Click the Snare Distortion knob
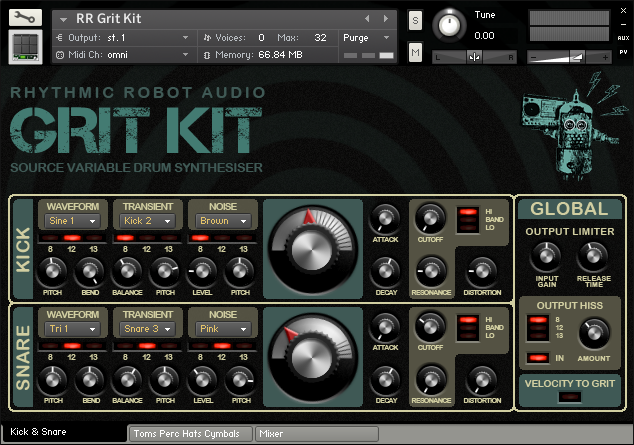 482,380
